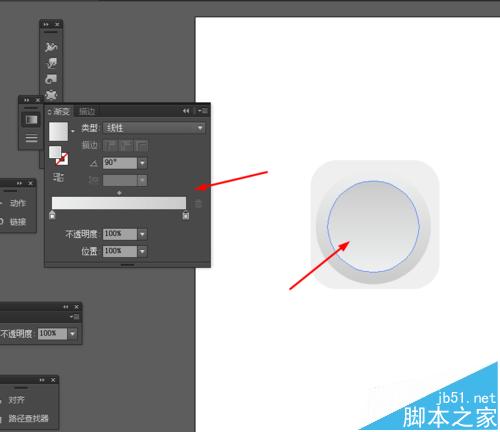Click the 不透明度 field in Gradient panel
The height and width of the screenshot is (432, 500).
(x=120, y=234)
